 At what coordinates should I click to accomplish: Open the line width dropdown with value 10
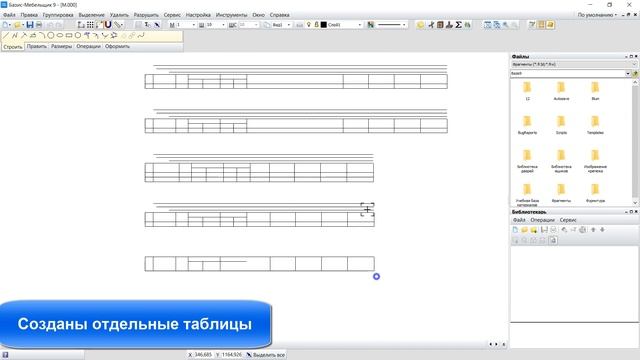pyautogui.click(x=223, y=25)
